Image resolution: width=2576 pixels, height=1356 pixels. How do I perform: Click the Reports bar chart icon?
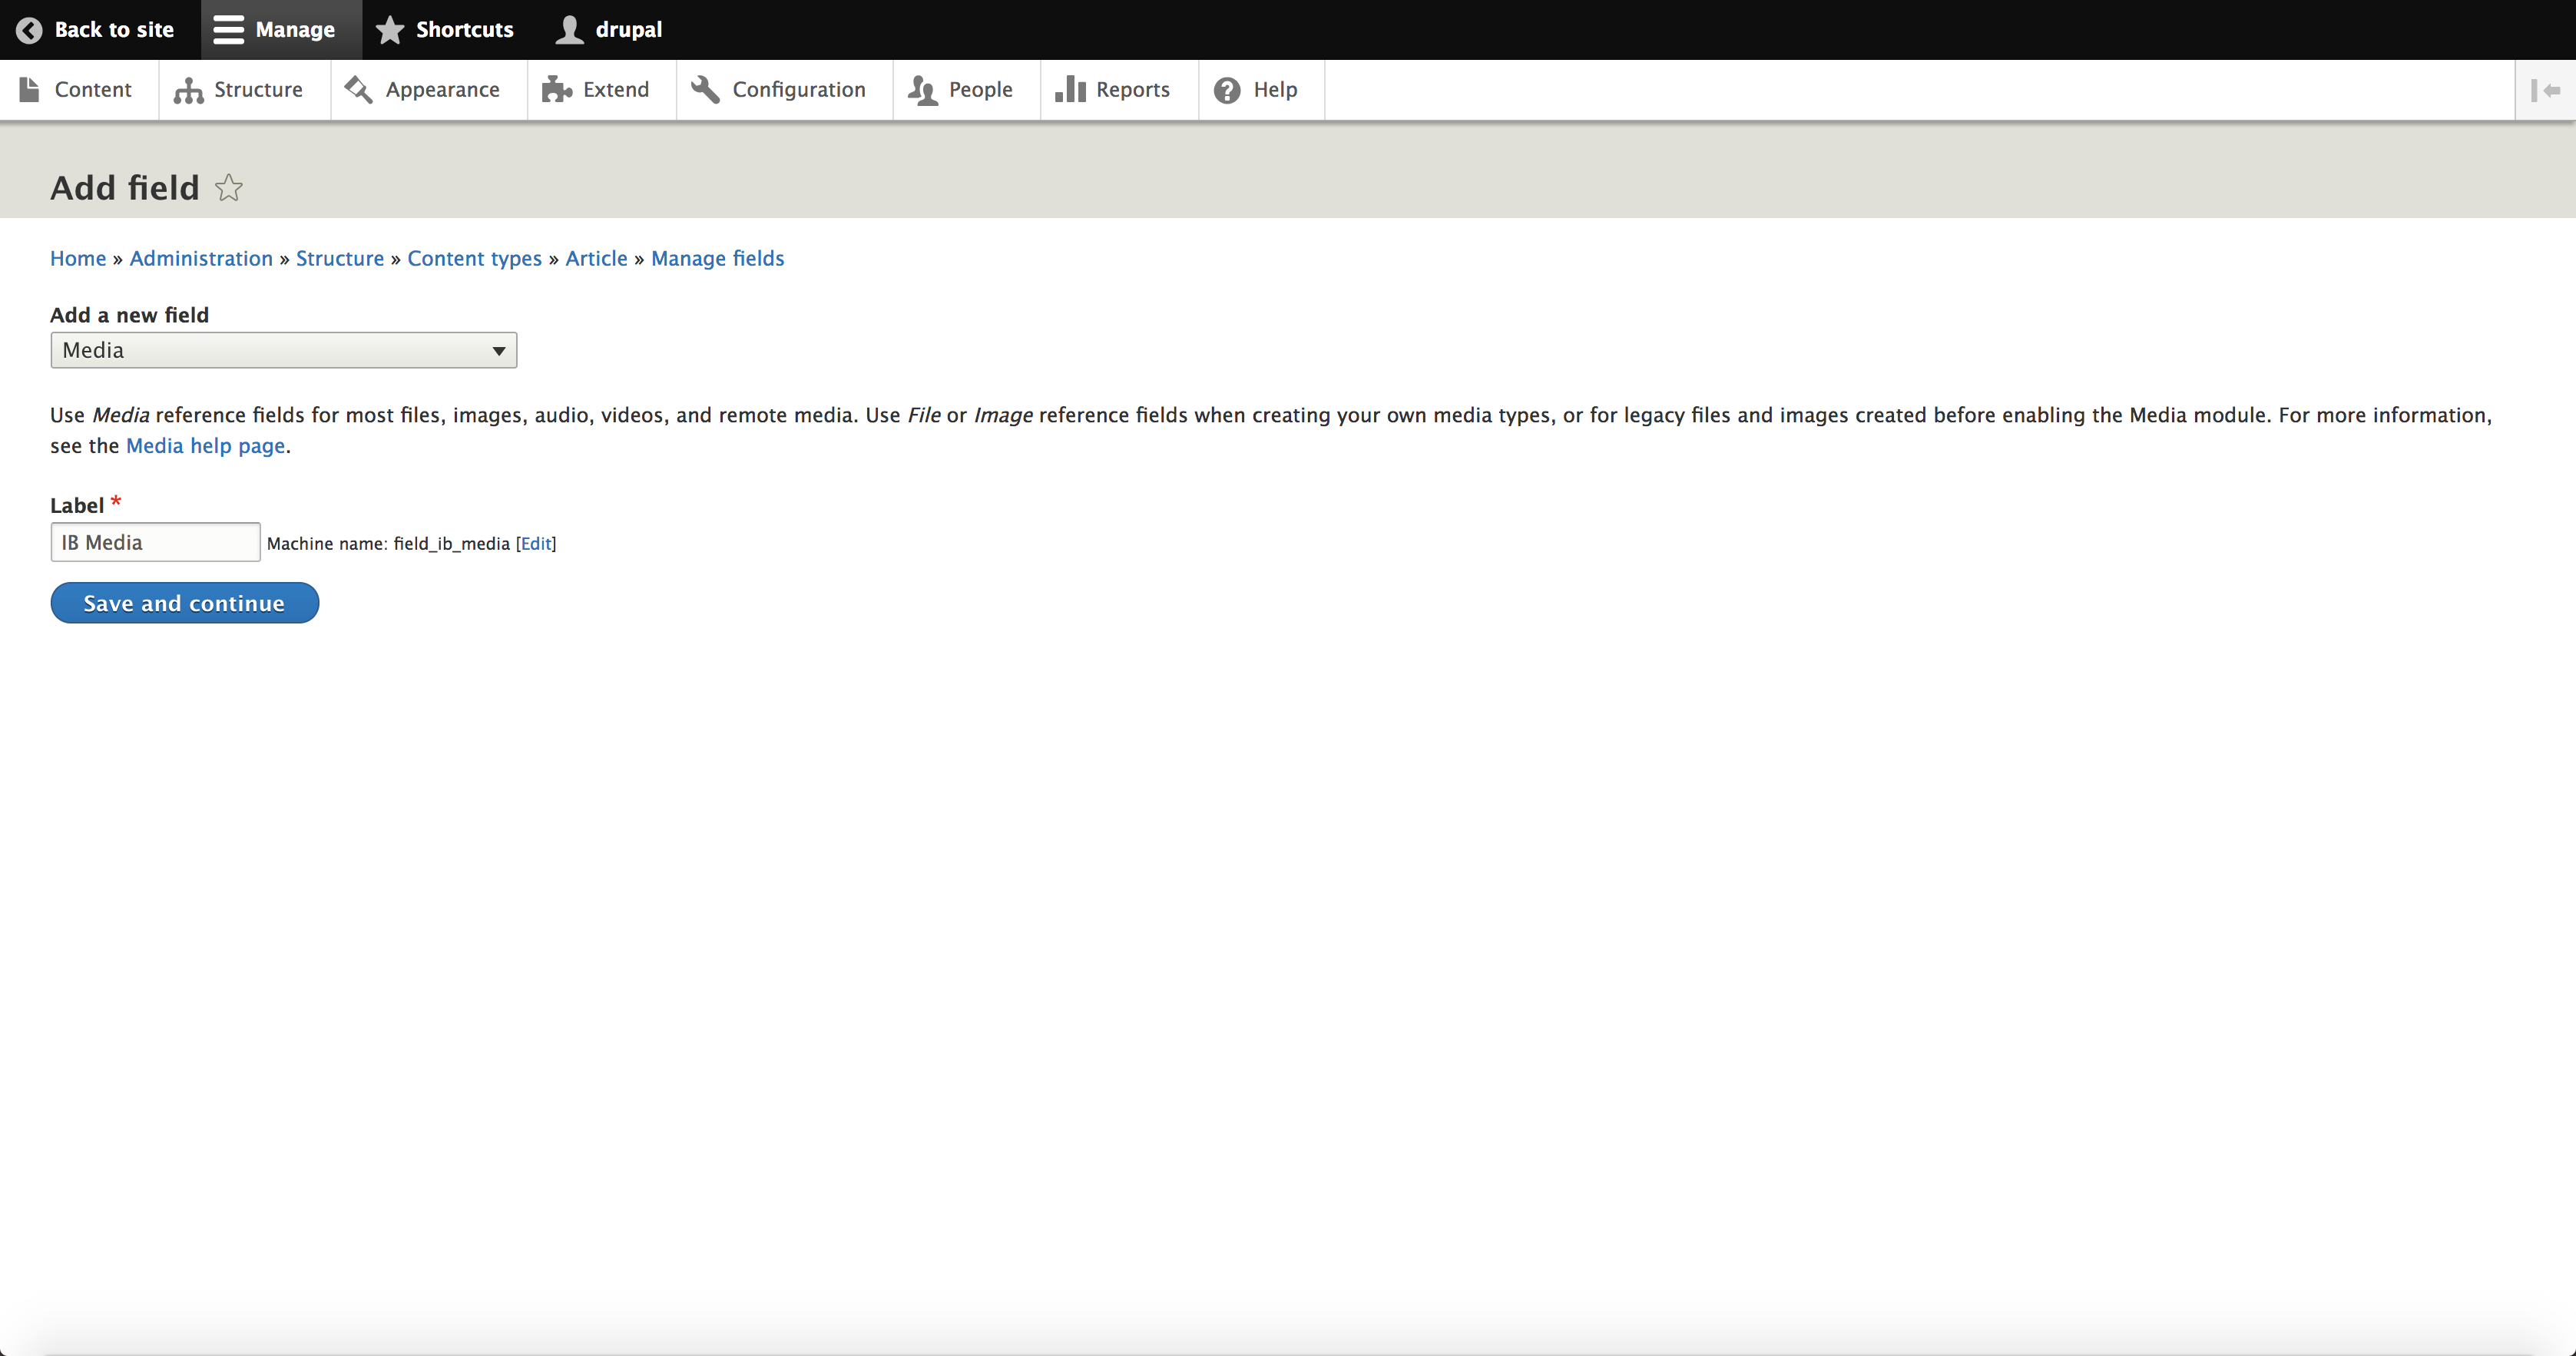coord(1070,90)
